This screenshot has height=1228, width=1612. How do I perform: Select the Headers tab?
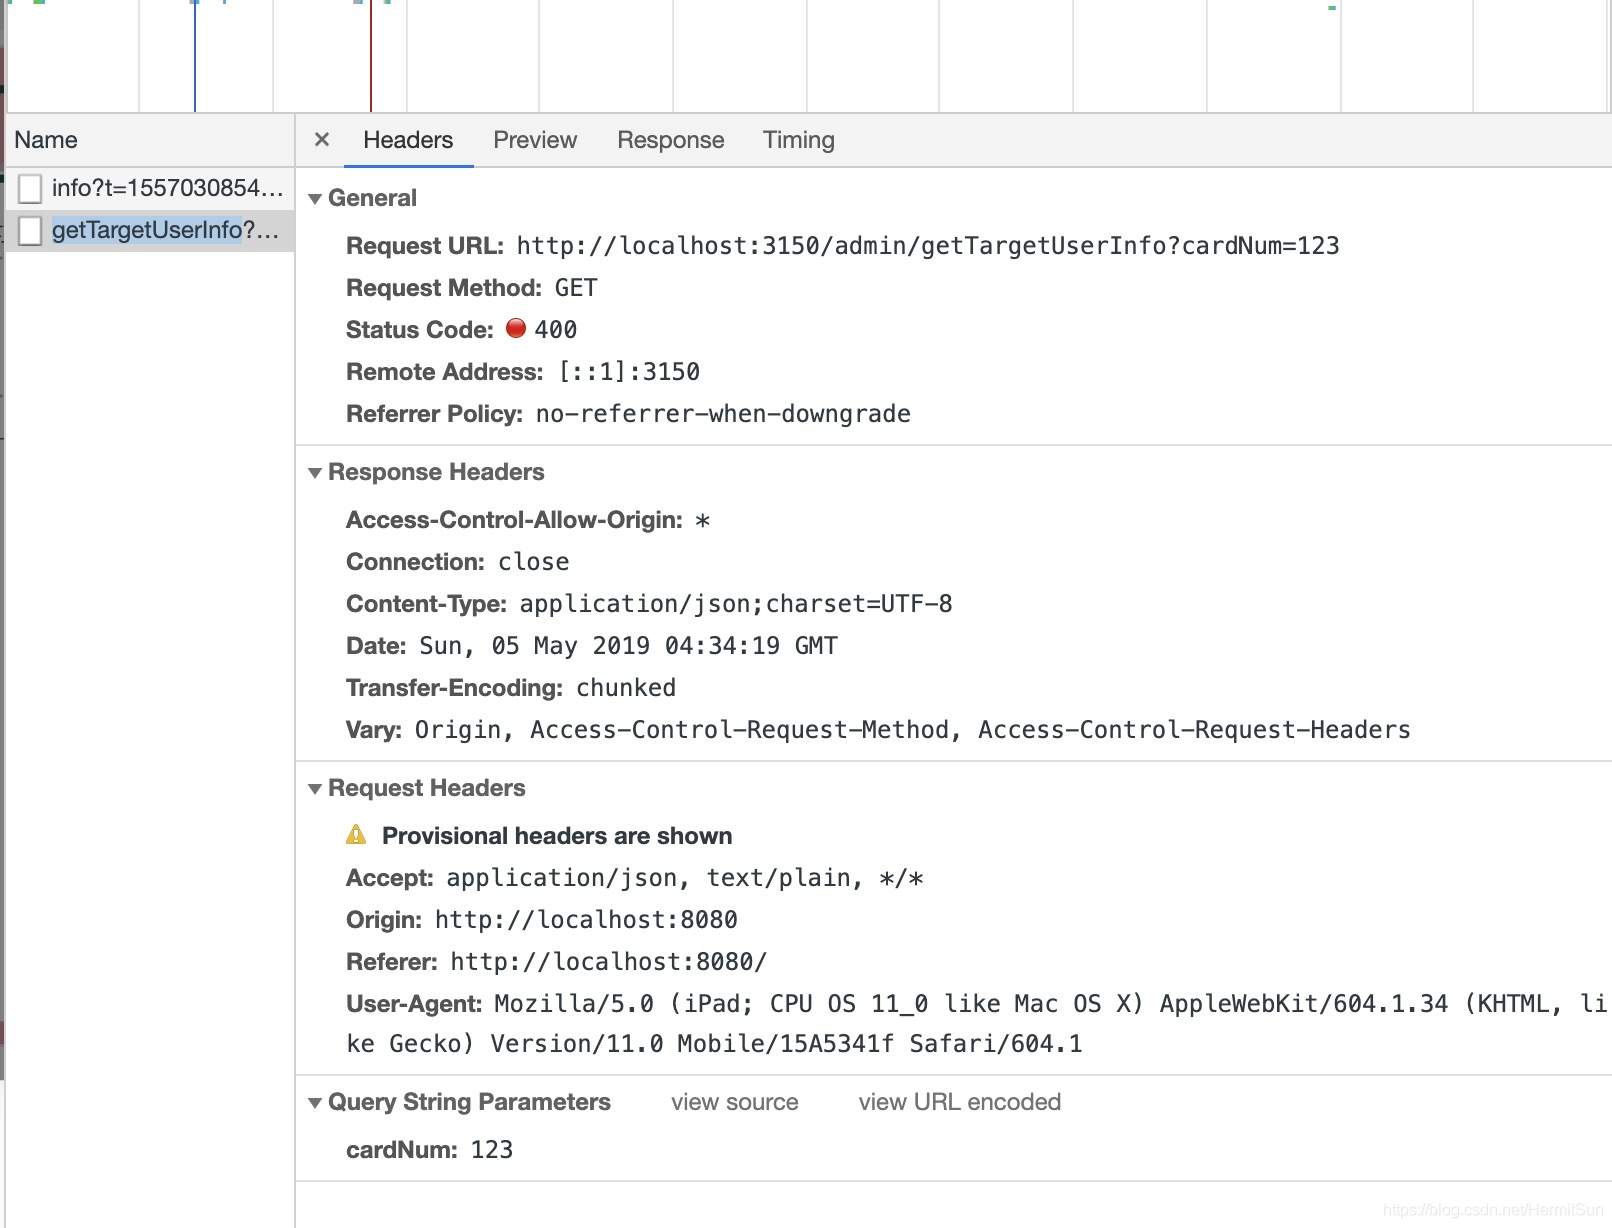point(408,140)
